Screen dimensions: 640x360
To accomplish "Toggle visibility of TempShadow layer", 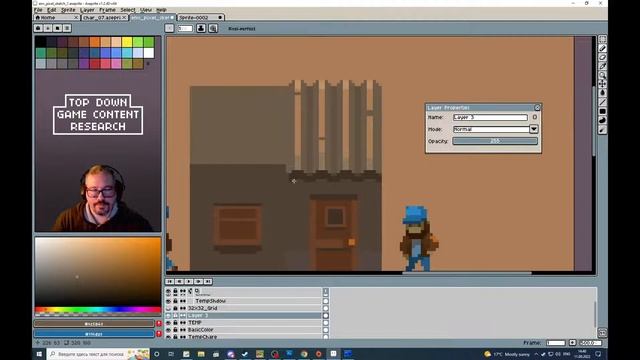I will click(168, 301).
